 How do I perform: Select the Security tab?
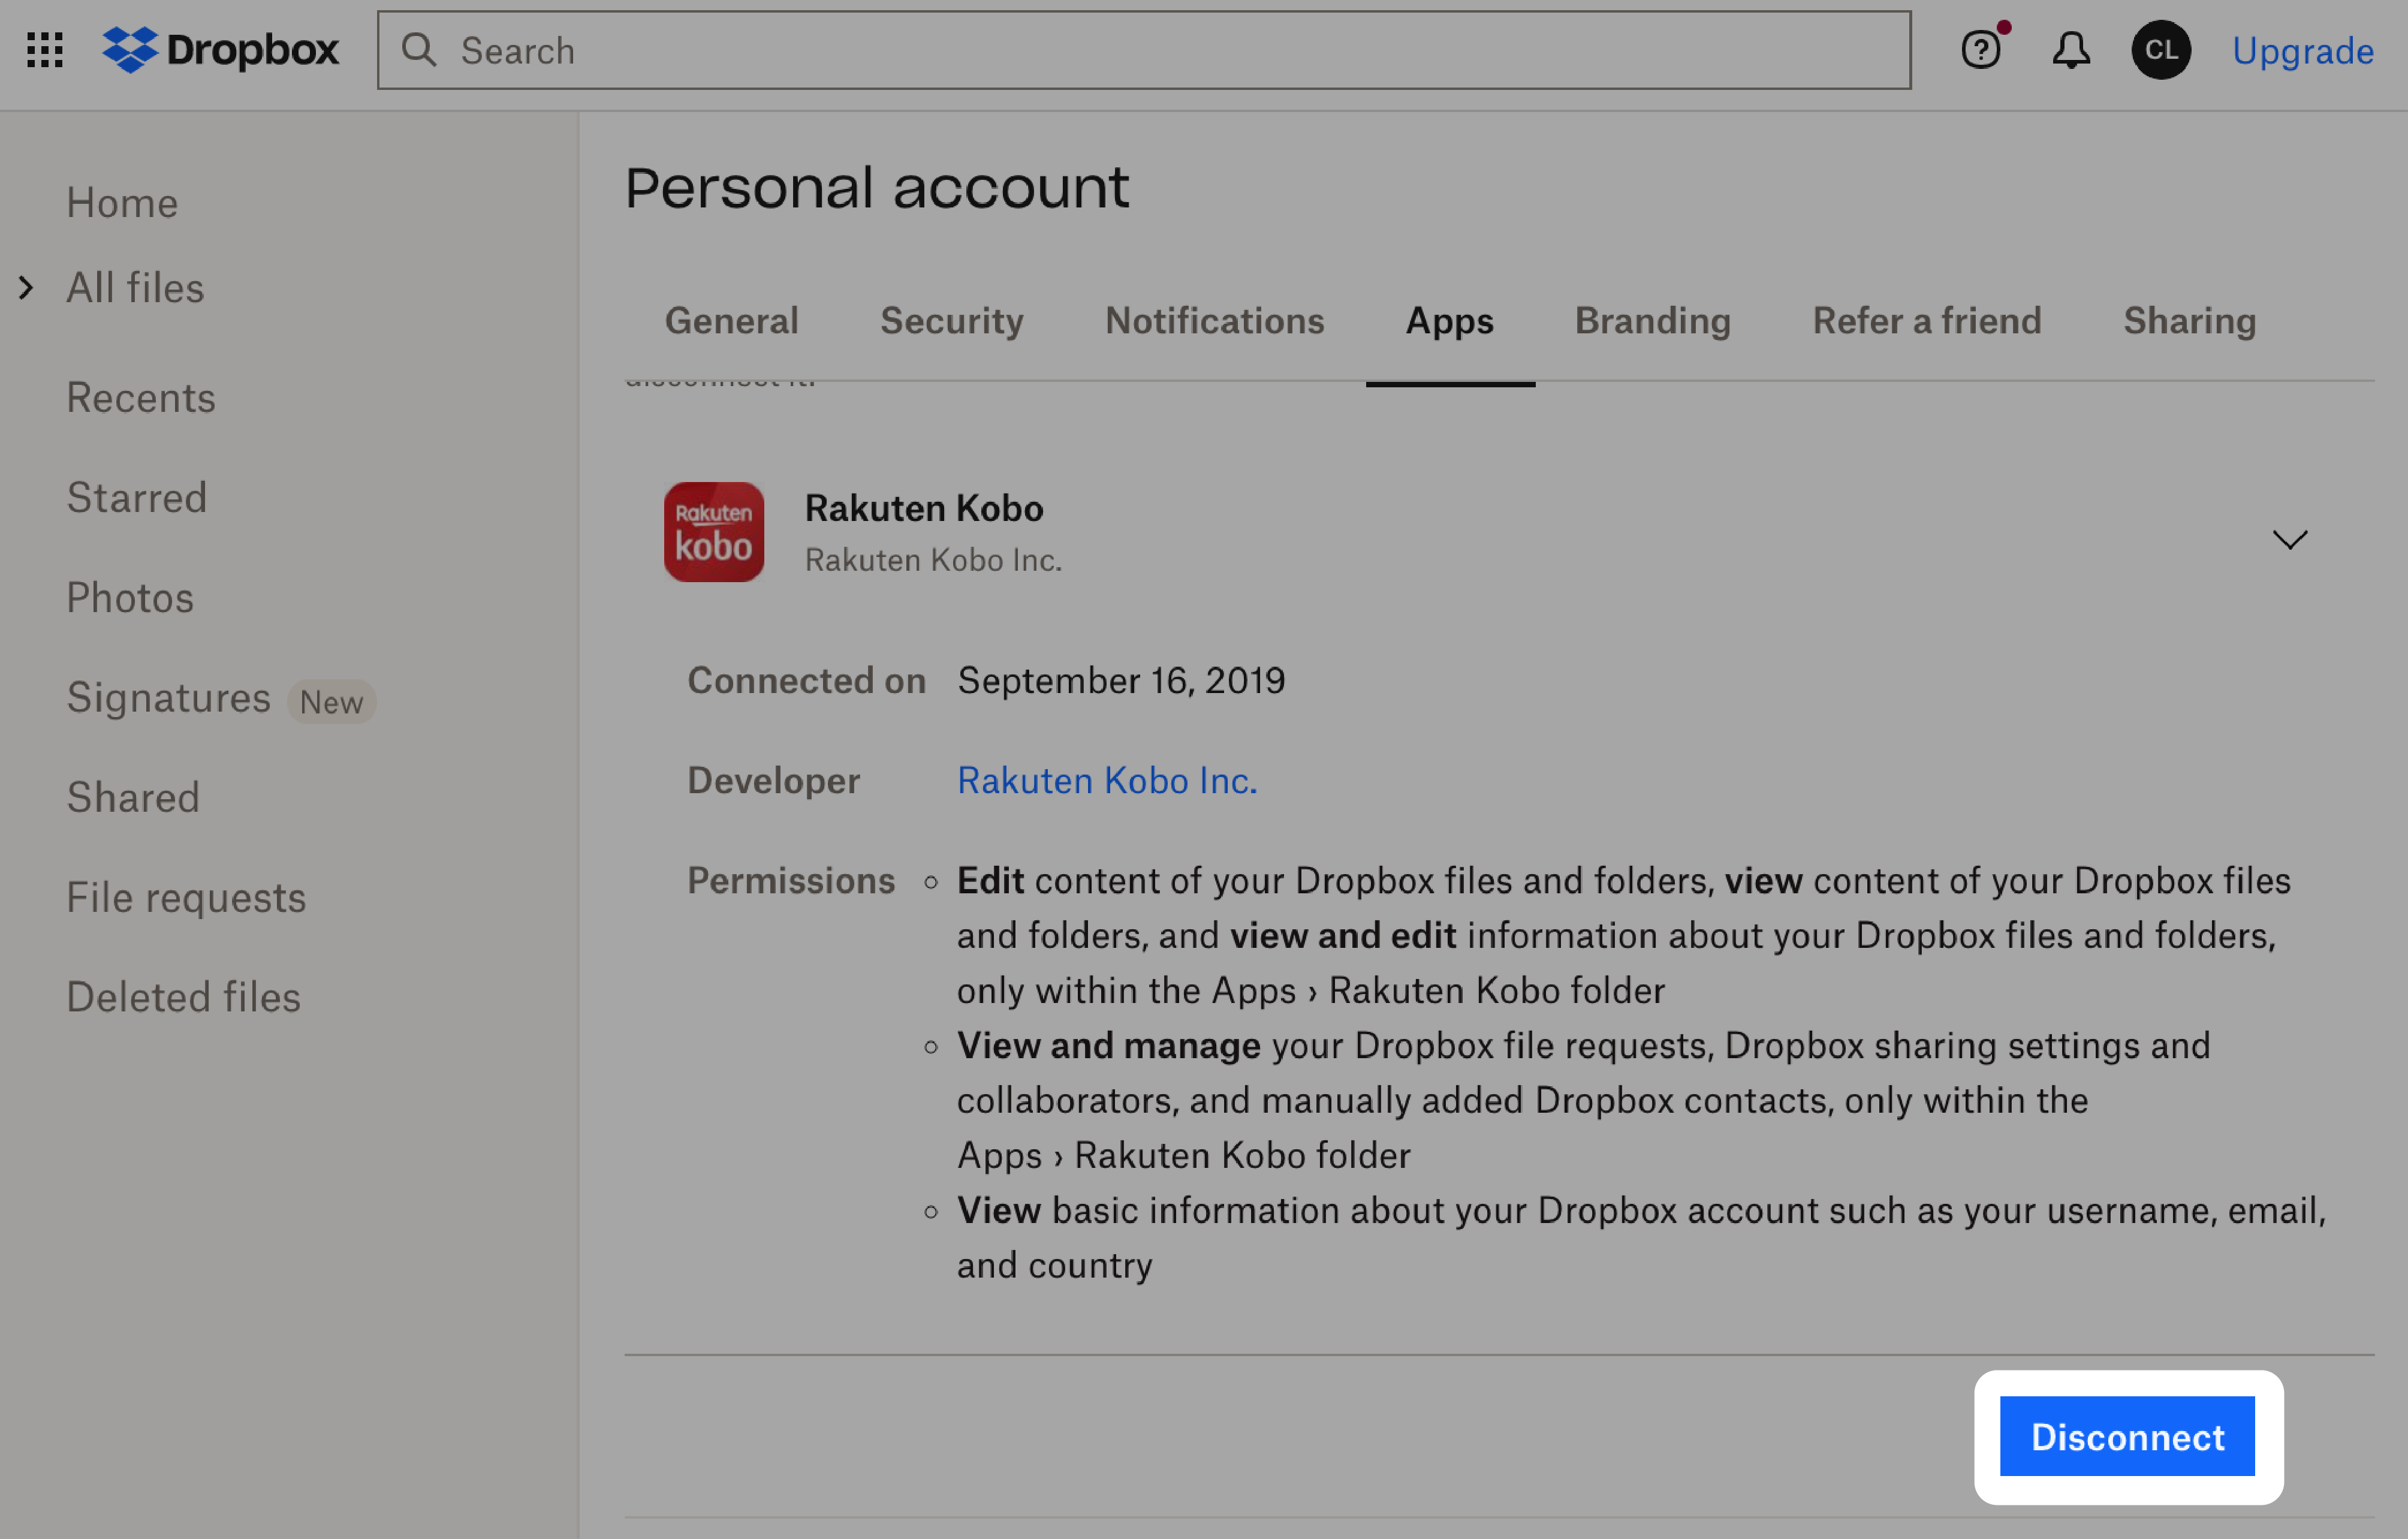coord(950,320)
